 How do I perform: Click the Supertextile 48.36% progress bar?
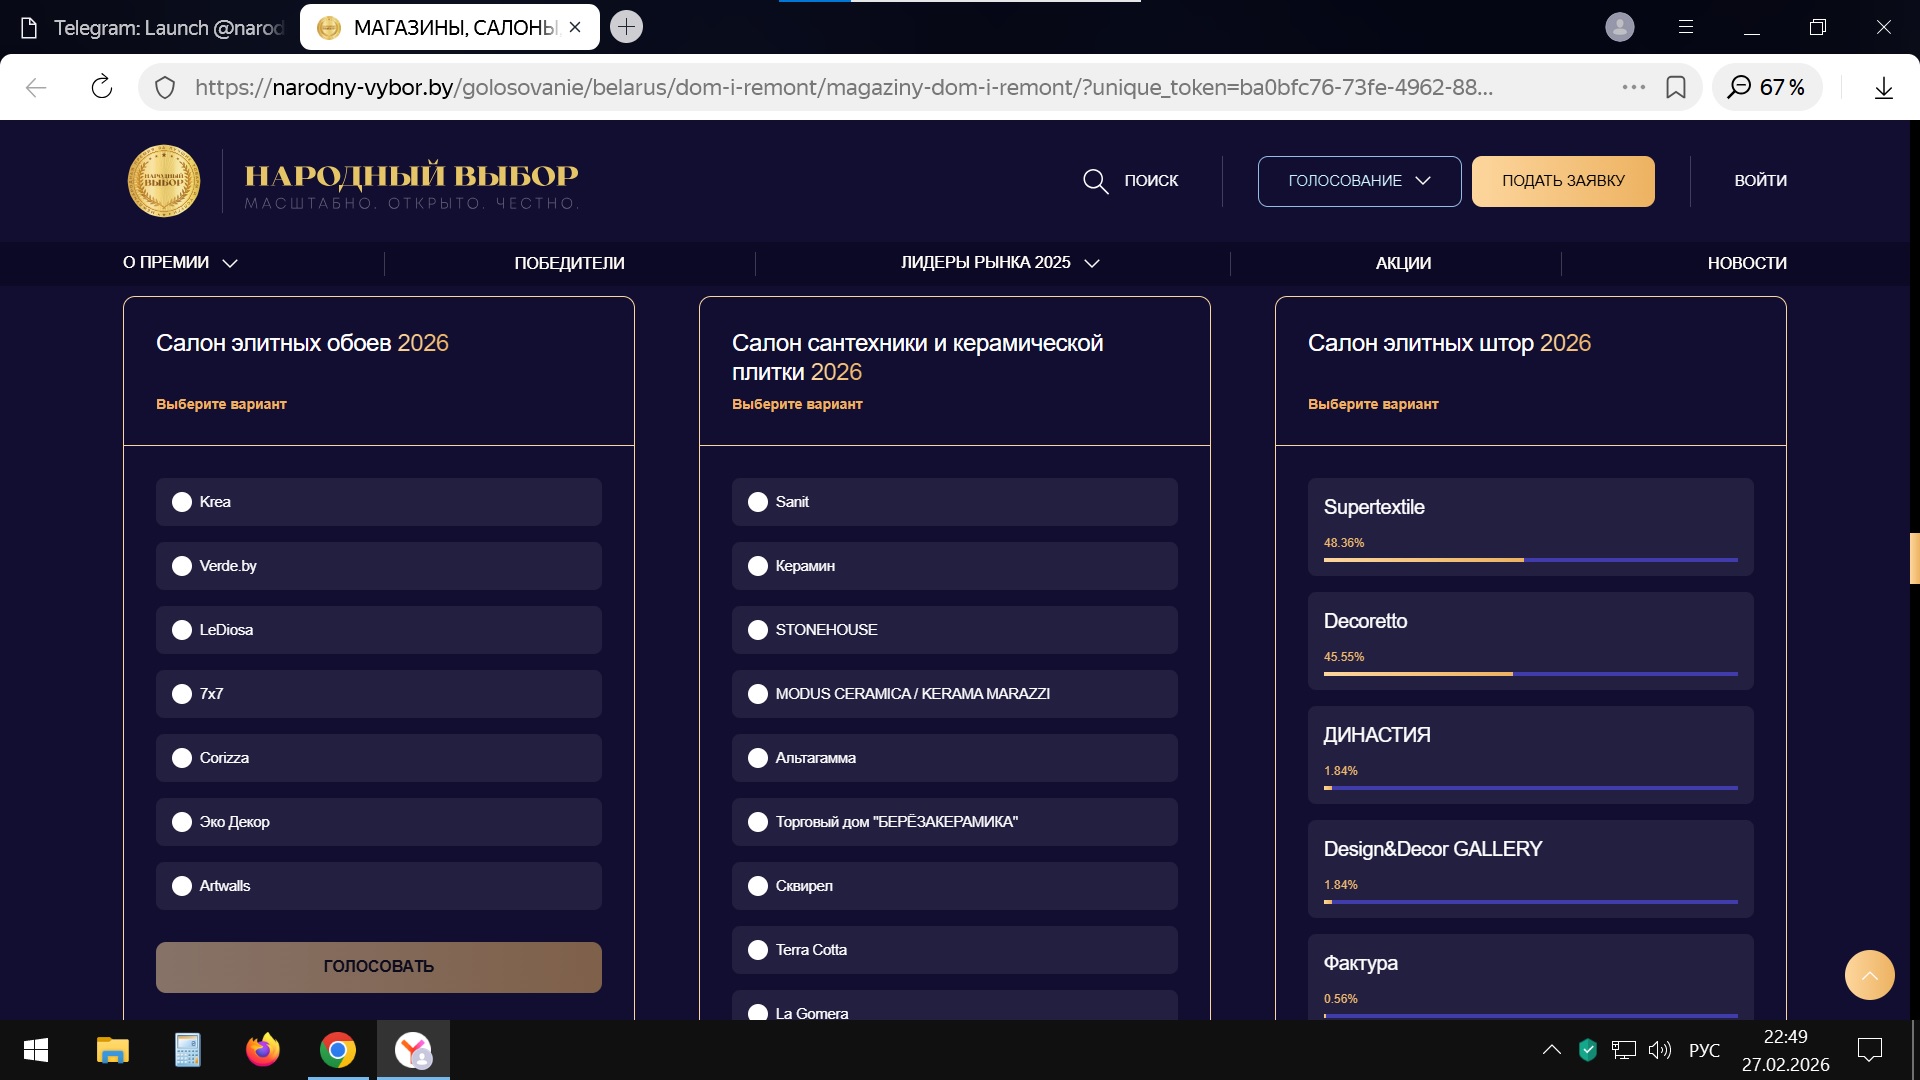click(x=1530, y=560)
